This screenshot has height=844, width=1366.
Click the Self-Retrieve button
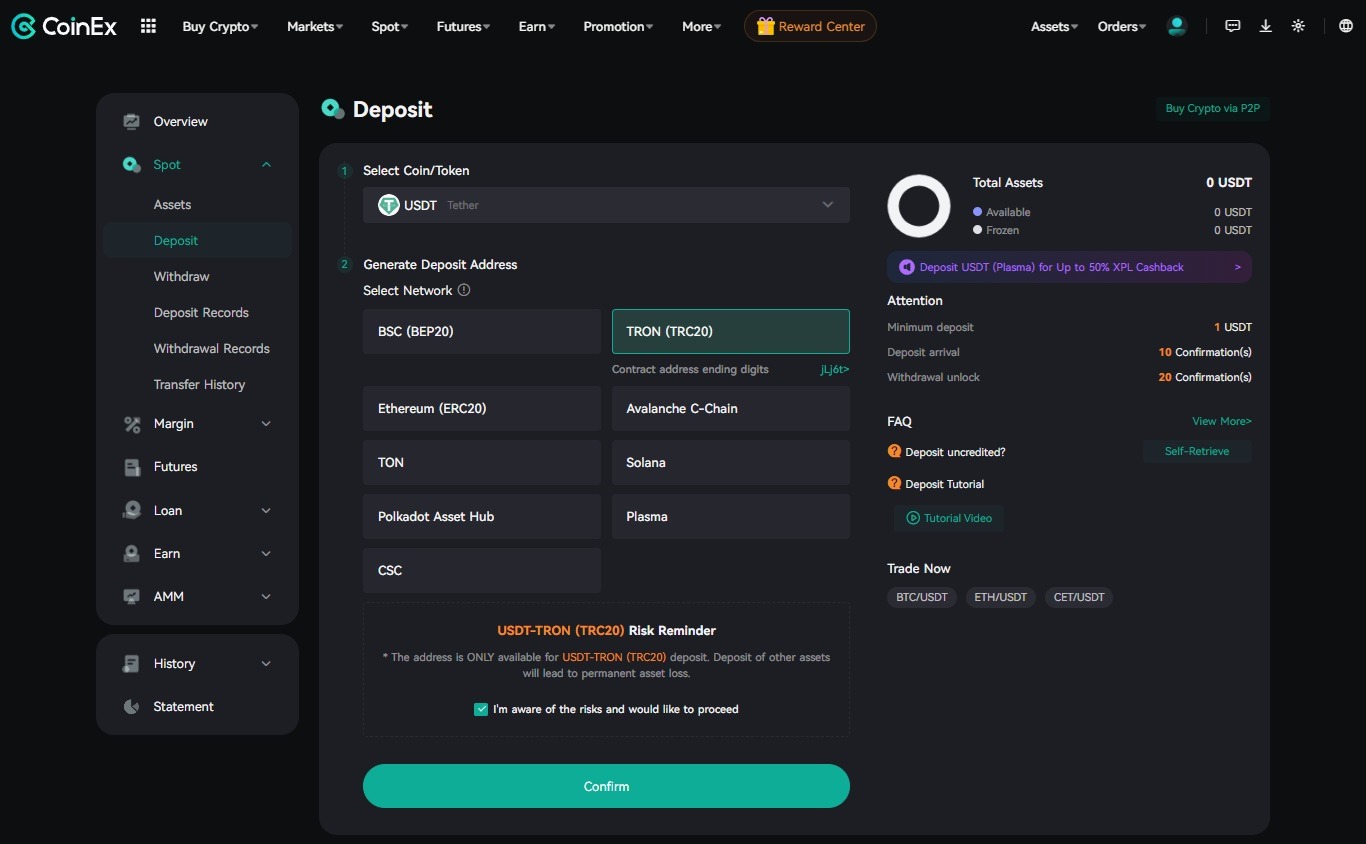(1196, 452)
